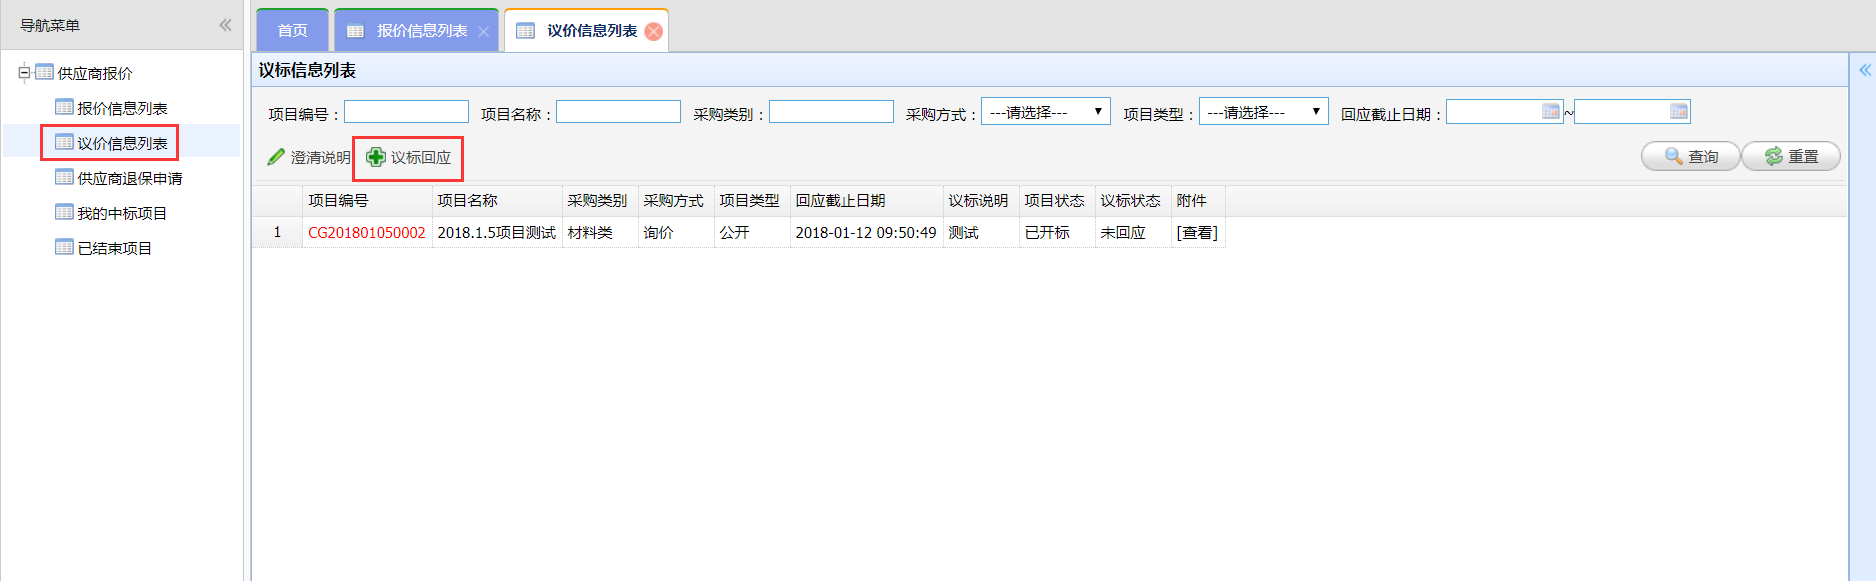This screenshot has height=581, width=1876.
Task: Expand the right side panel arrow
Action: coord(1864,70)
